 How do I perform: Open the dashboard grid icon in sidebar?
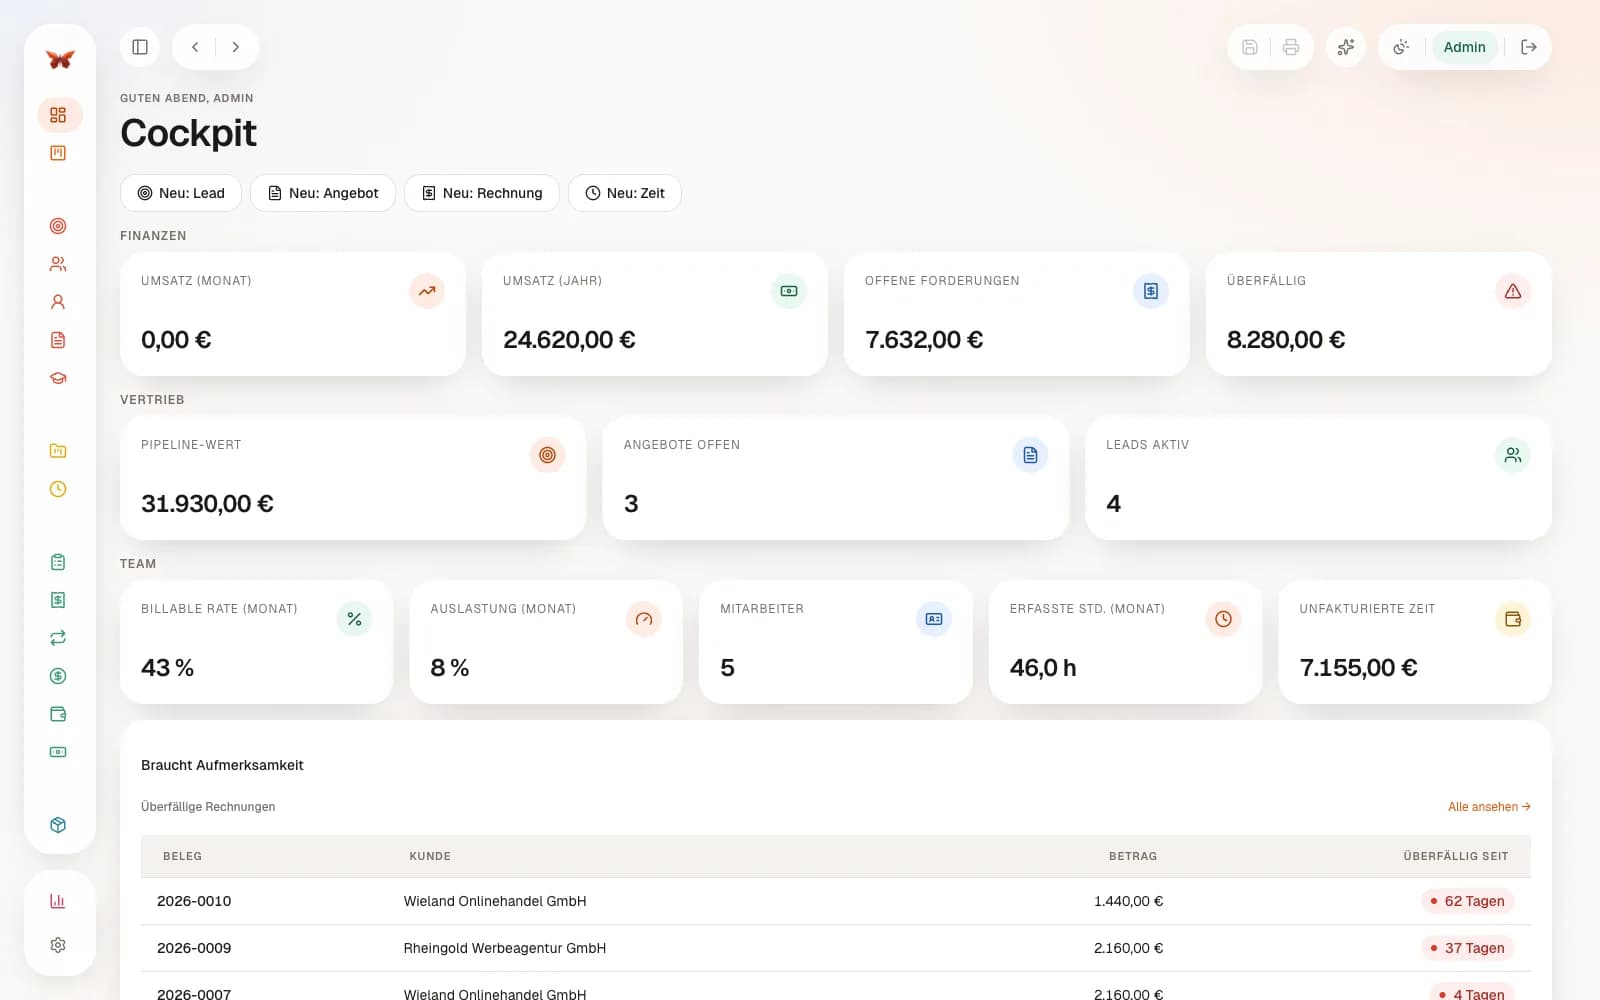[58, 115]
